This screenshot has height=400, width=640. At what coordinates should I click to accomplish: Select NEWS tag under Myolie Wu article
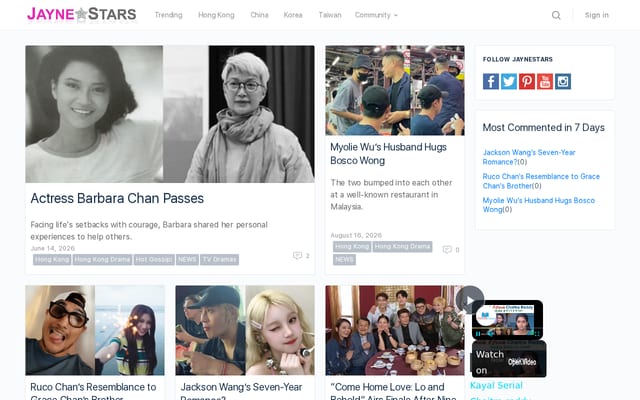[x=344, y=260]
